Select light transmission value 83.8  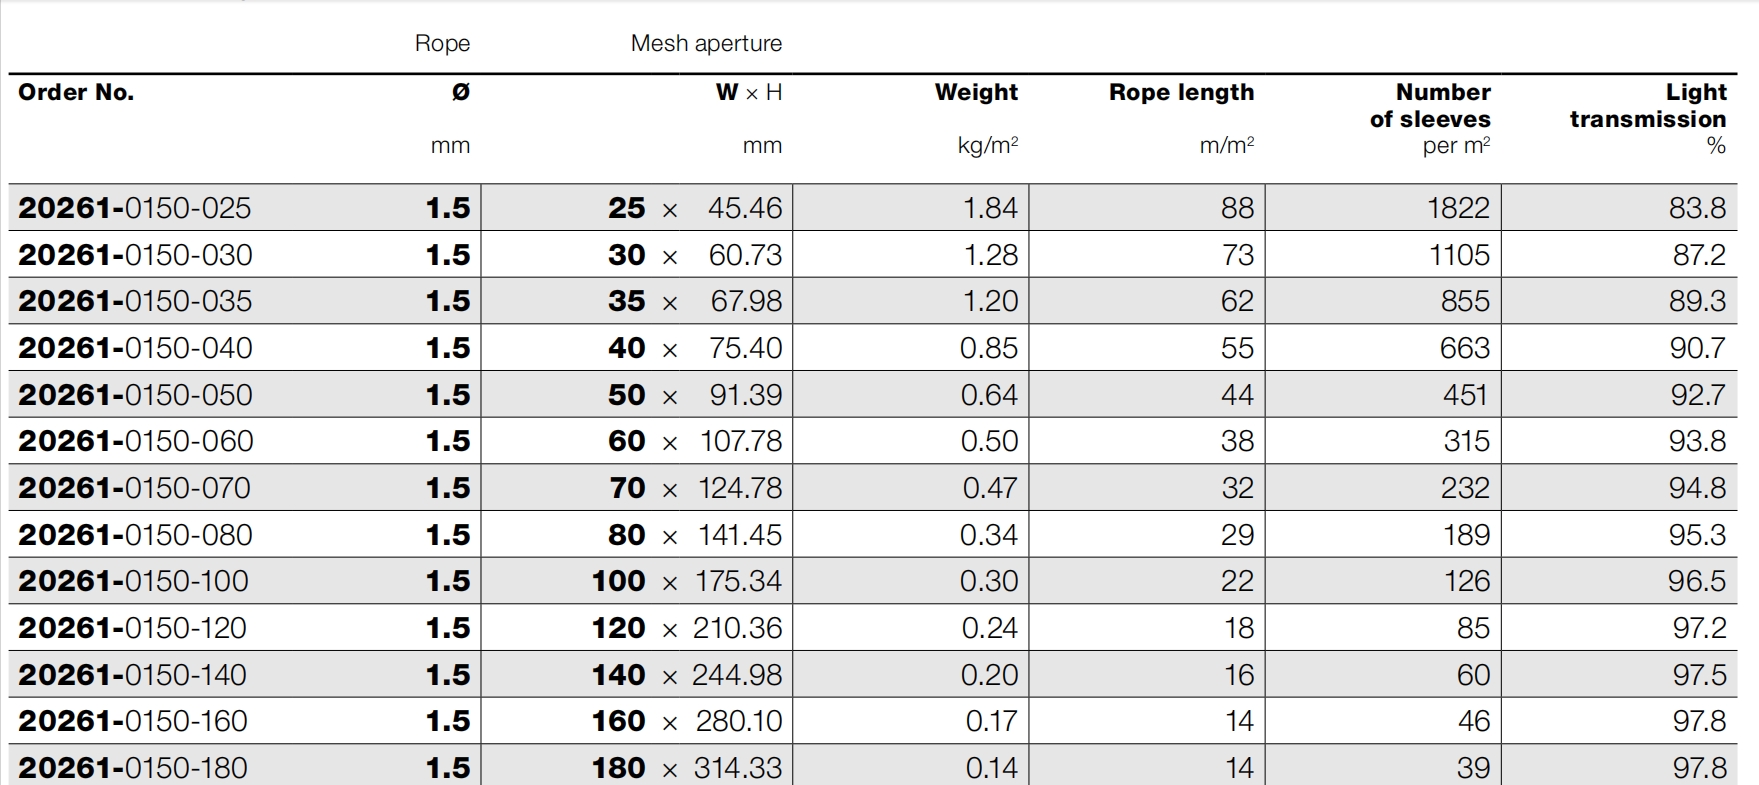(1696, 208)
